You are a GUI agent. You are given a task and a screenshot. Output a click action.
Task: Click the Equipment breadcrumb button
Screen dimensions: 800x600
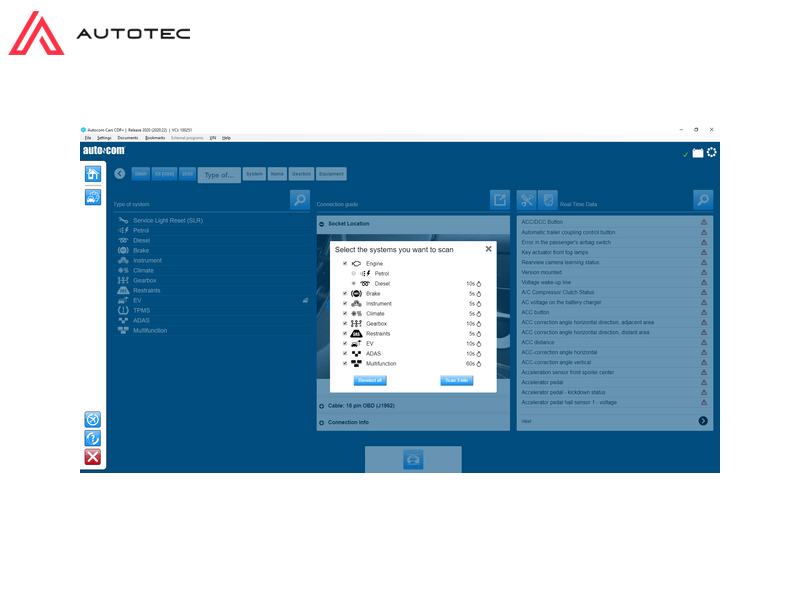(331, 174)
